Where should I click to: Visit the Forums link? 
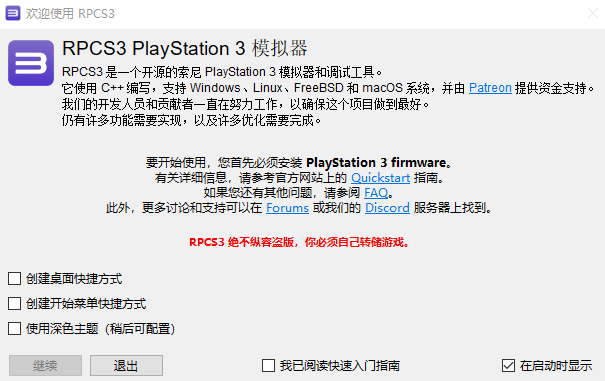click(287, 208)
